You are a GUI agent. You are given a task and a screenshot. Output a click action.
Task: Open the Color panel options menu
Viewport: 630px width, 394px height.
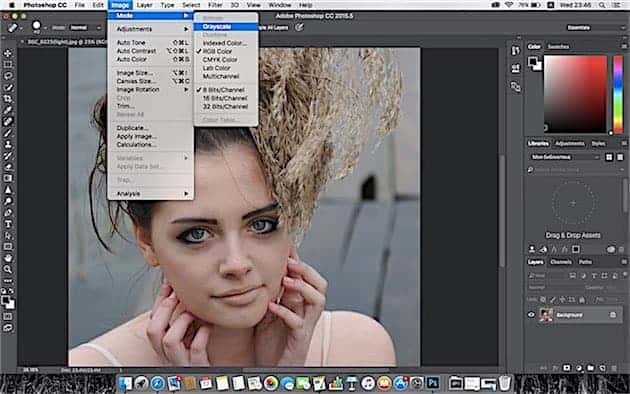click(x=624, y=47)
